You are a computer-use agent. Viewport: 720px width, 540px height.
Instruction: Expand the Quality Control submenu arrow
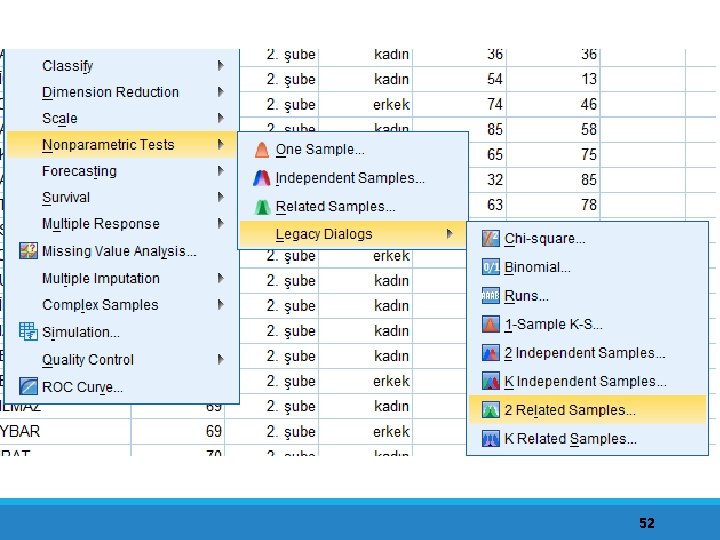coord(220,359)
